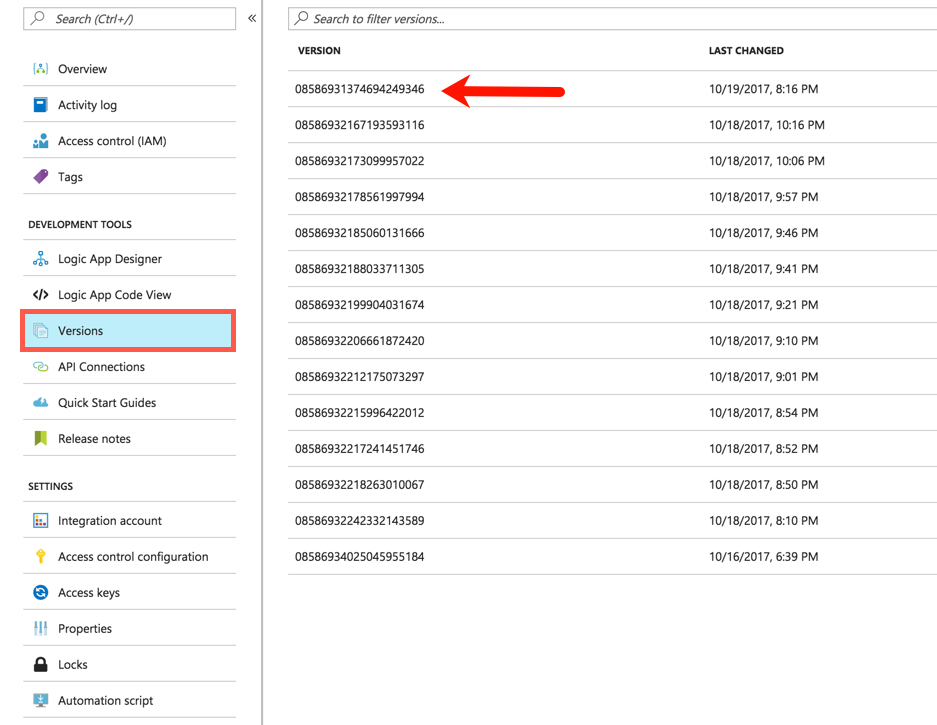
Task: Open Access keys settings
Action: 129,592
